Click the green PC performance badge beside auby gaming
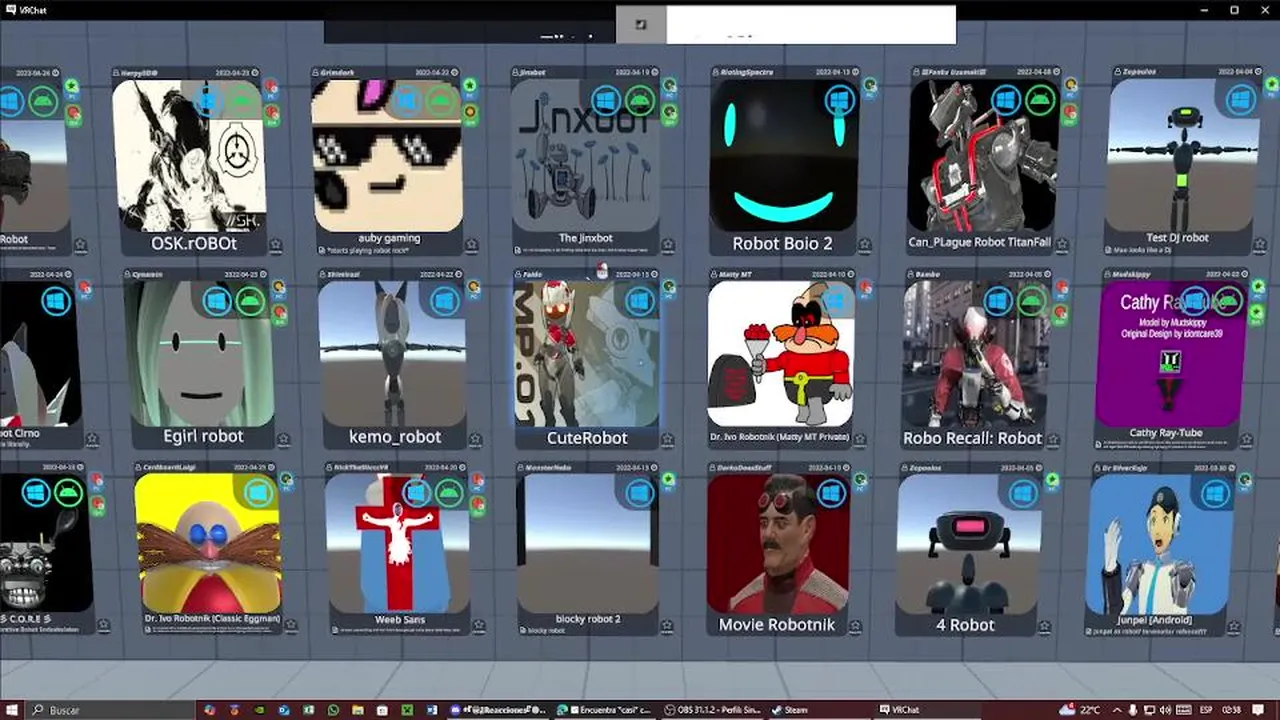This screenshot has height=720, width=1280. pos(470,88)
